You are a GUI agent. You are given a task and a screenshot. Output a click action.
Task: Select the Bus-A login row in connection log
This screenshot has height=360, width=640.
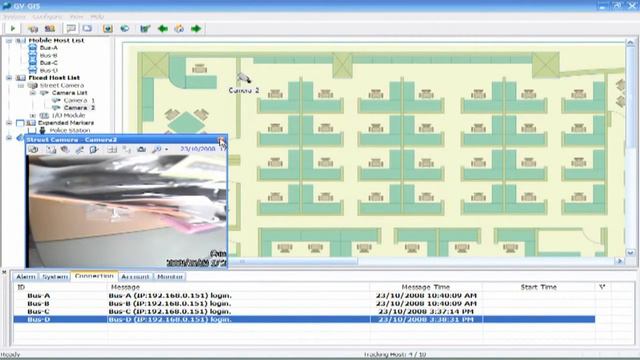(x=304, y=296)
